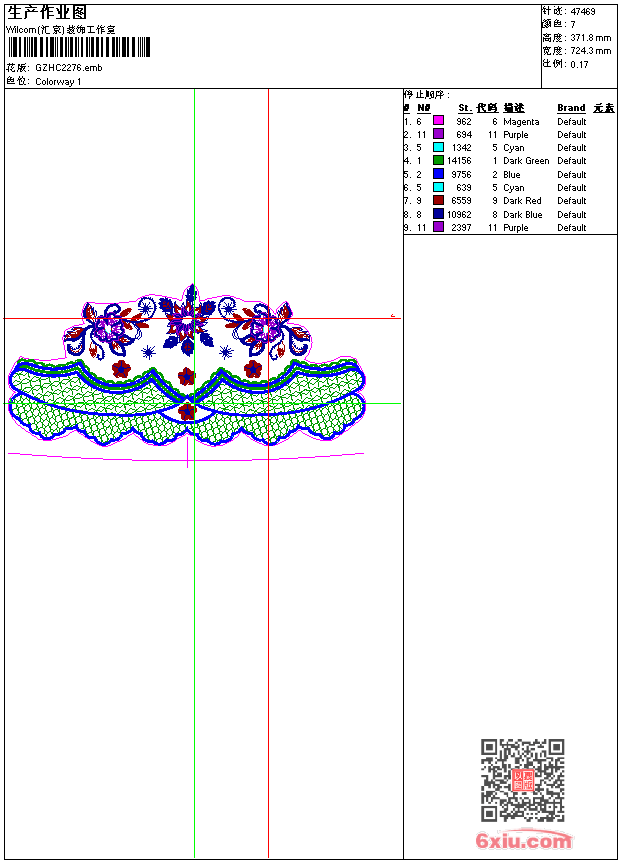Select the height value 371.8 mm
The height and width of the screenshot is (860, 620).
(591, 38)
